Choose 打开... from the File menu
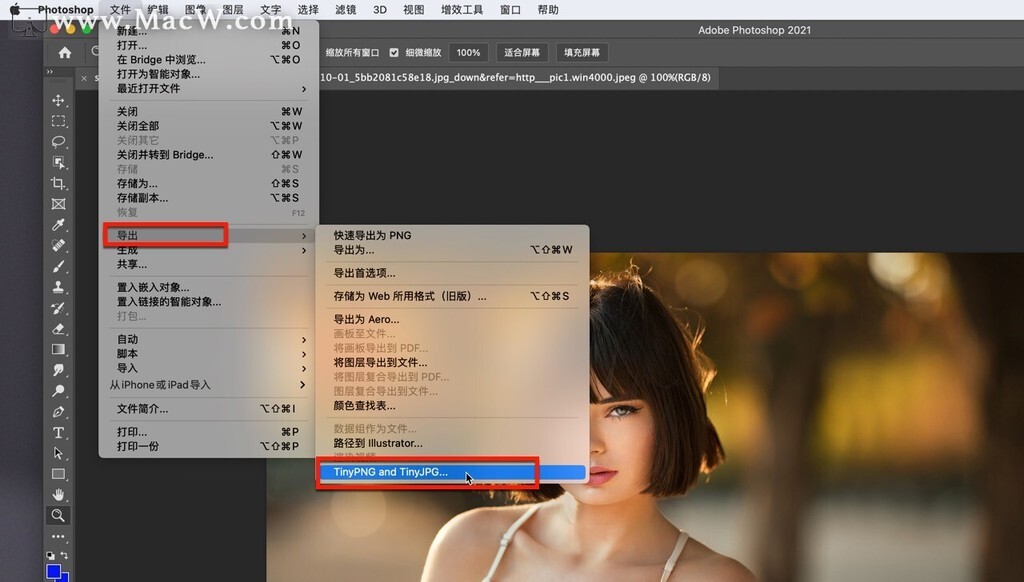The height and width of the screenshot is (582, 1024). click(209, 45)
